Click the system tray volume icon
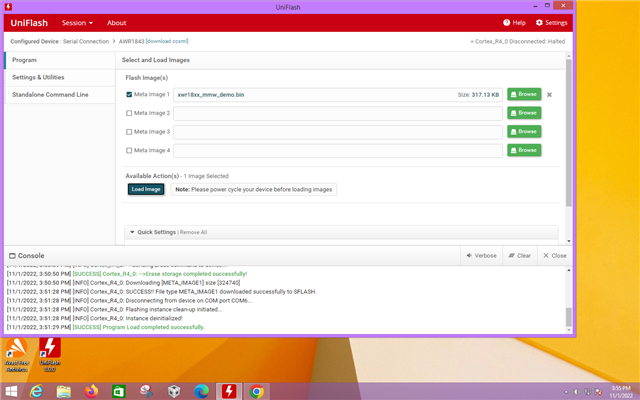Screen dimensions: 640x400 pos(577,392)
